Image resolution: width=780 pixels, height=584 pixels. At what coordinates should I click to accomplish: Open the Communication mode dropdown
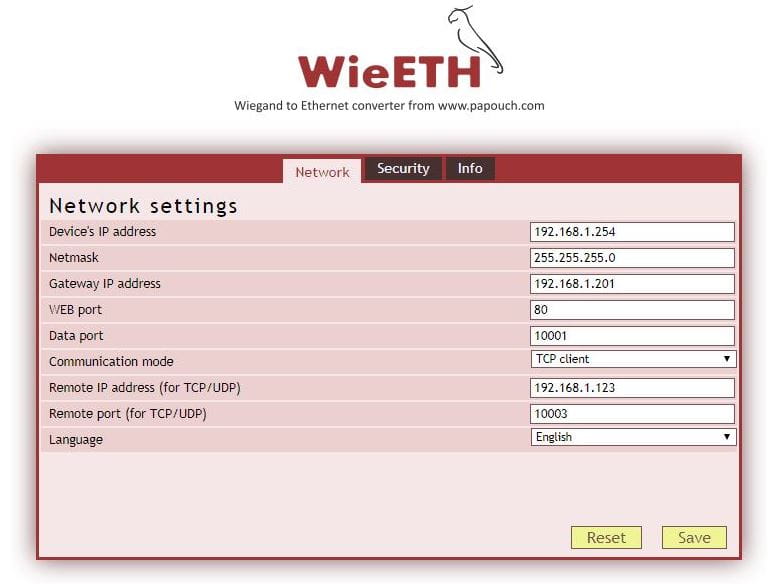click(633, 359)
